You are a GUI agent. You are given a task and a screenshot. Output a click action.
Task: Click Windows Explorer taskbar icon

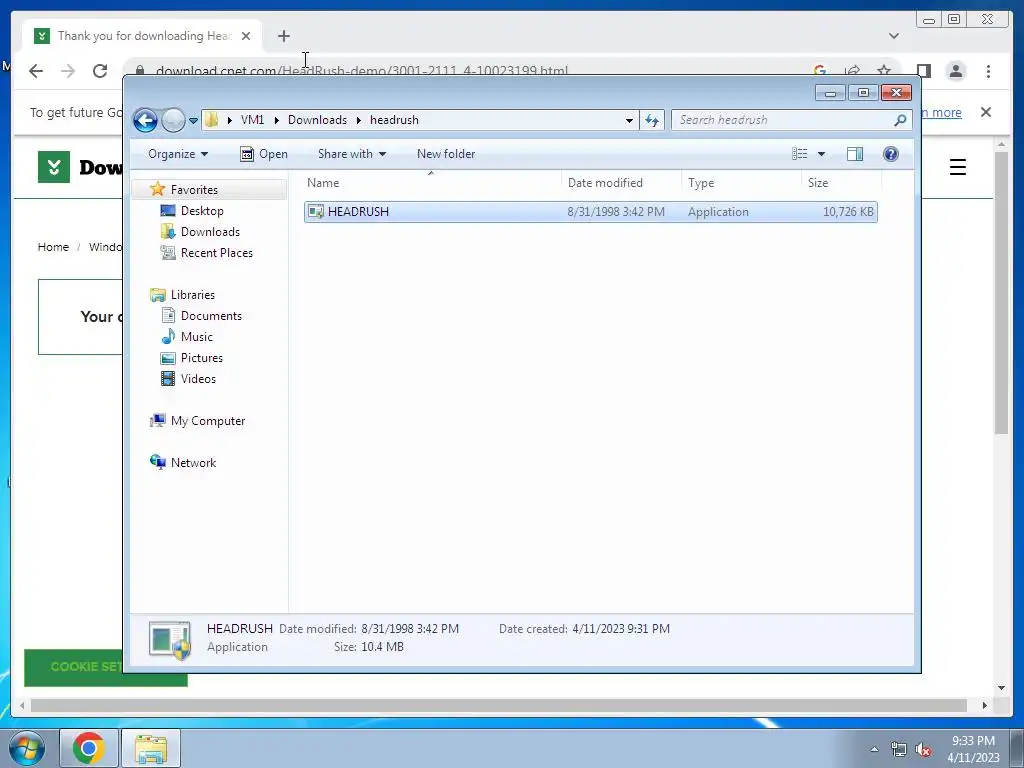[x=151, y=748]
